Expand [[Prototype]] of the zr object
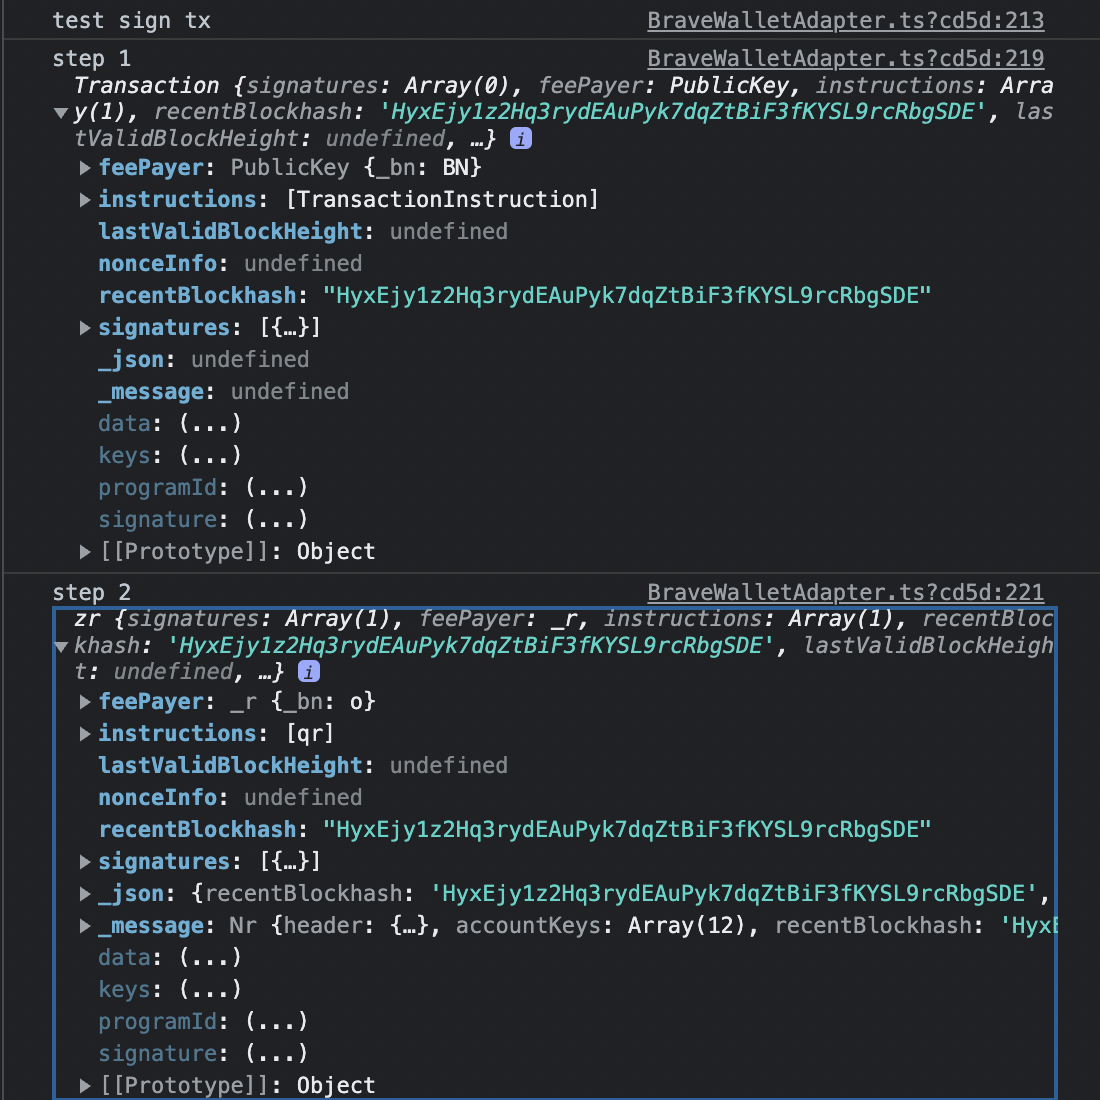Screen dimensions: 1100x1100 (x=85, y=1085)
